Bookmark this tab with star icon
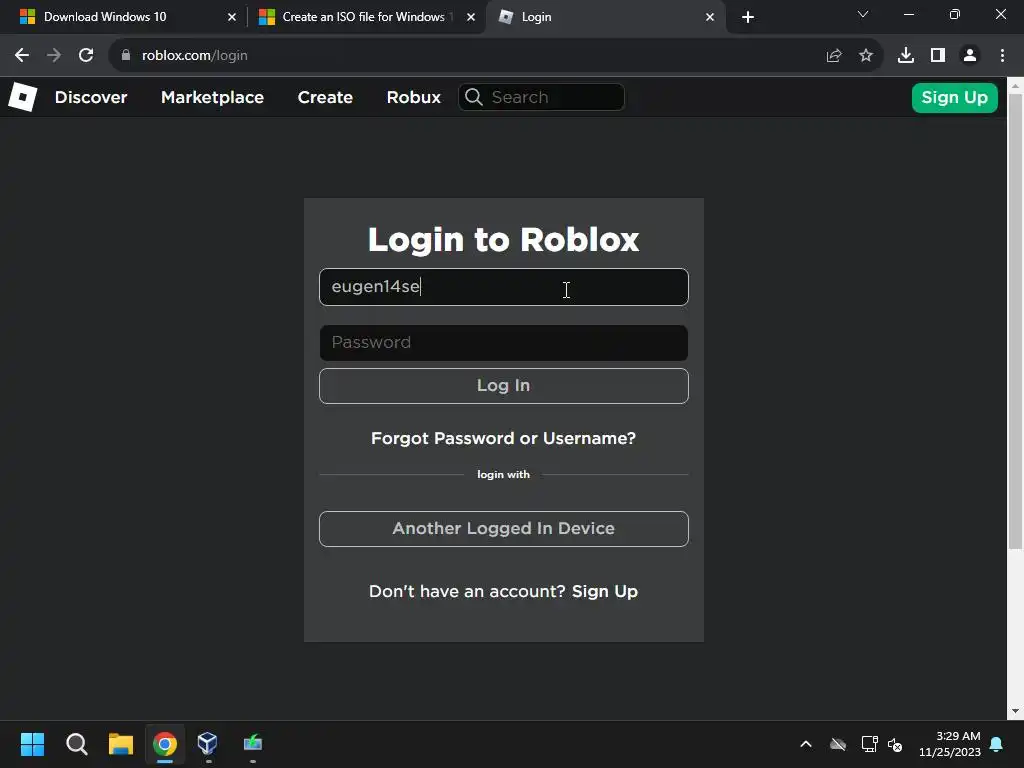 (x=866, y=56)
